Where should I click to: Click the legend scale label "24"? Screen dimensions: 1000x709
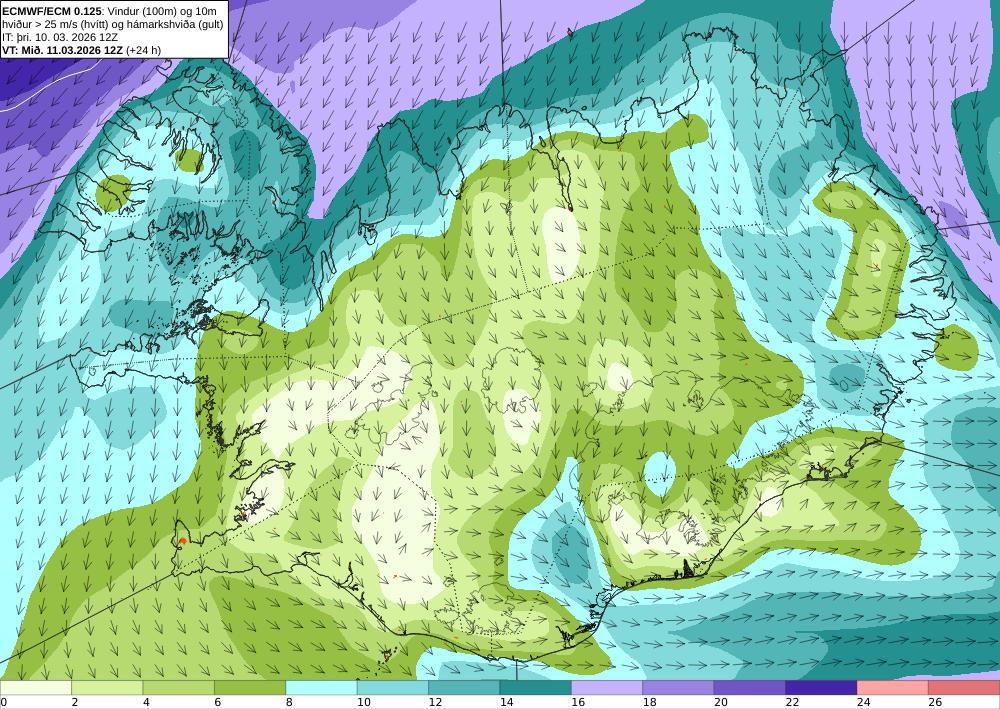point(864,702)
